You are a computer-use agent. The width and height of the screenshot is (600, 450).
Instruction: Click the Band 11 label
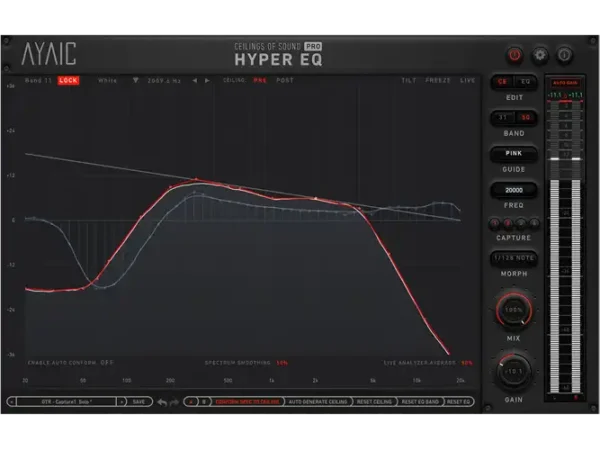[x=38, y=80]
